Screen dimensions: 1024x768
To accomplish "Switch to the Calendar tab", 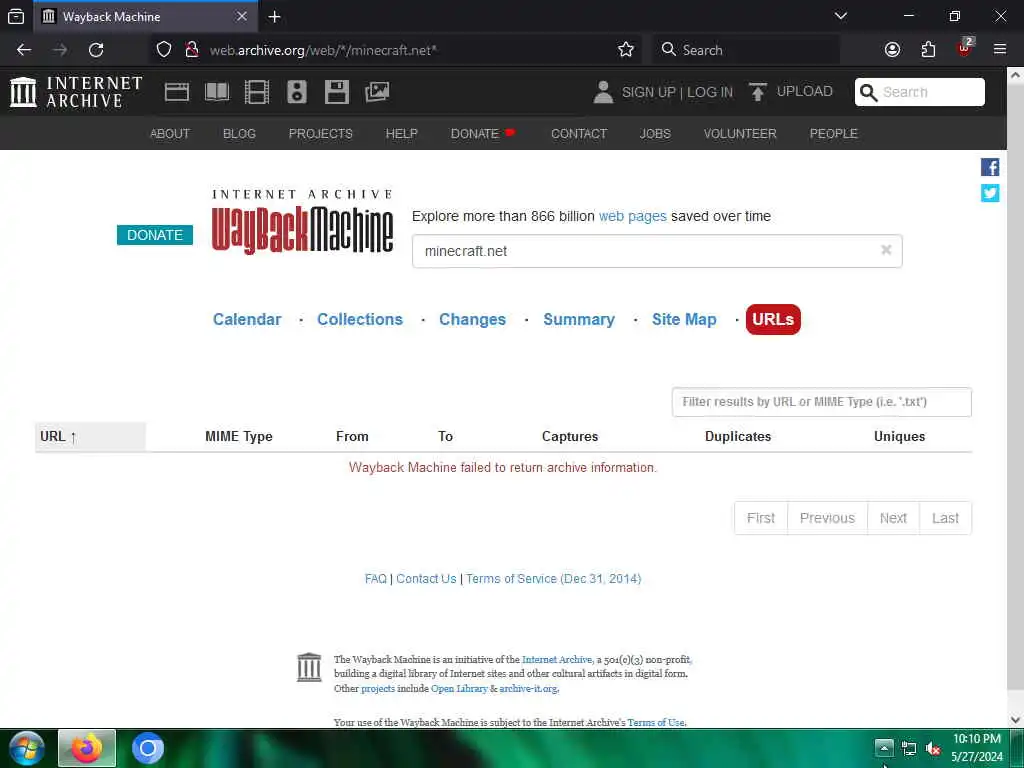I will tap(247, 319).
